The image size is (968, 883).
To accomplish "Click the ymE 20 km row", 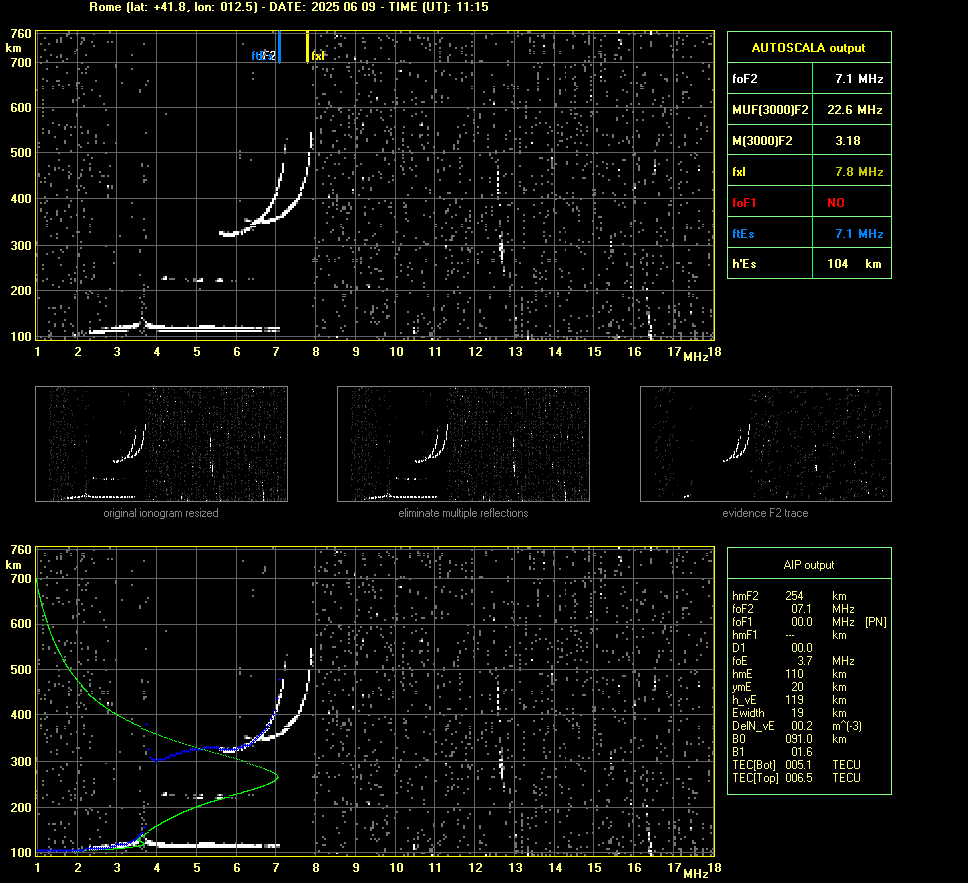I will click(x=789, y=687).
